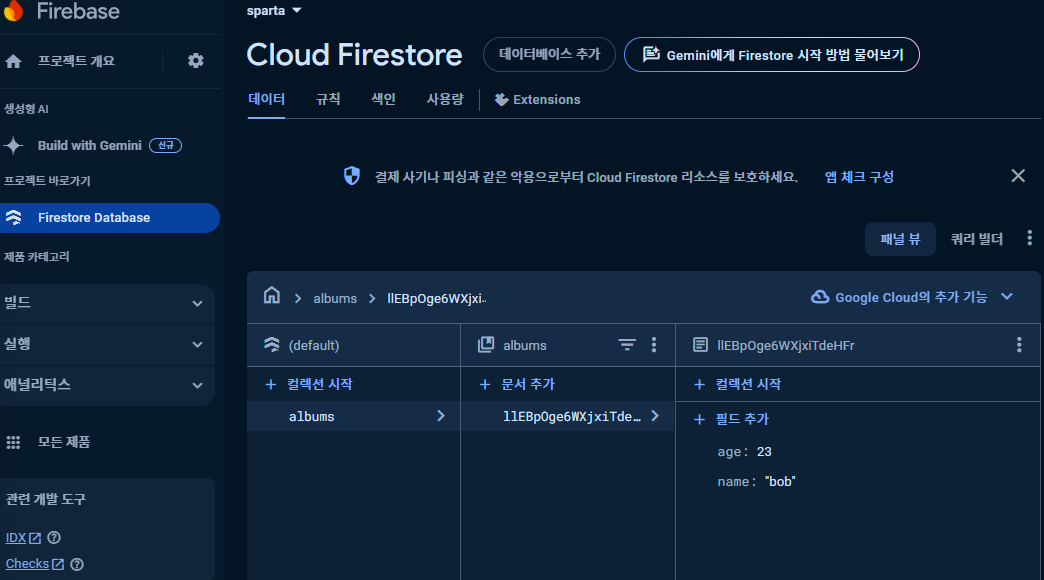Open the sparta project dropdown
The image size is (1044, 580).
(x=274, y=11)
